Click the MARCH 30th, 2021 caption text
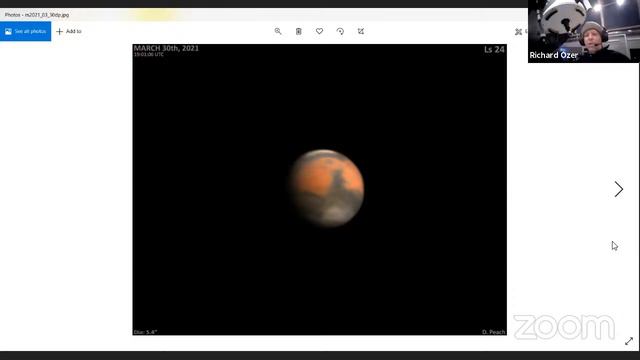This screenshot has width=640, height=360. 166,48
